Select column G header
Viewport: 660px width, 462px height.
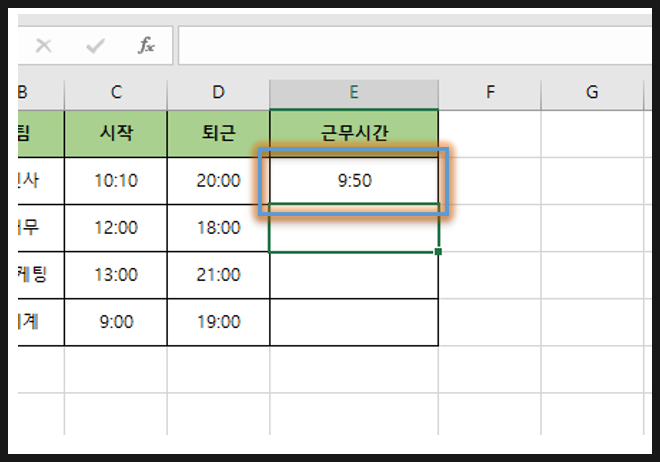tap(592, 92)
